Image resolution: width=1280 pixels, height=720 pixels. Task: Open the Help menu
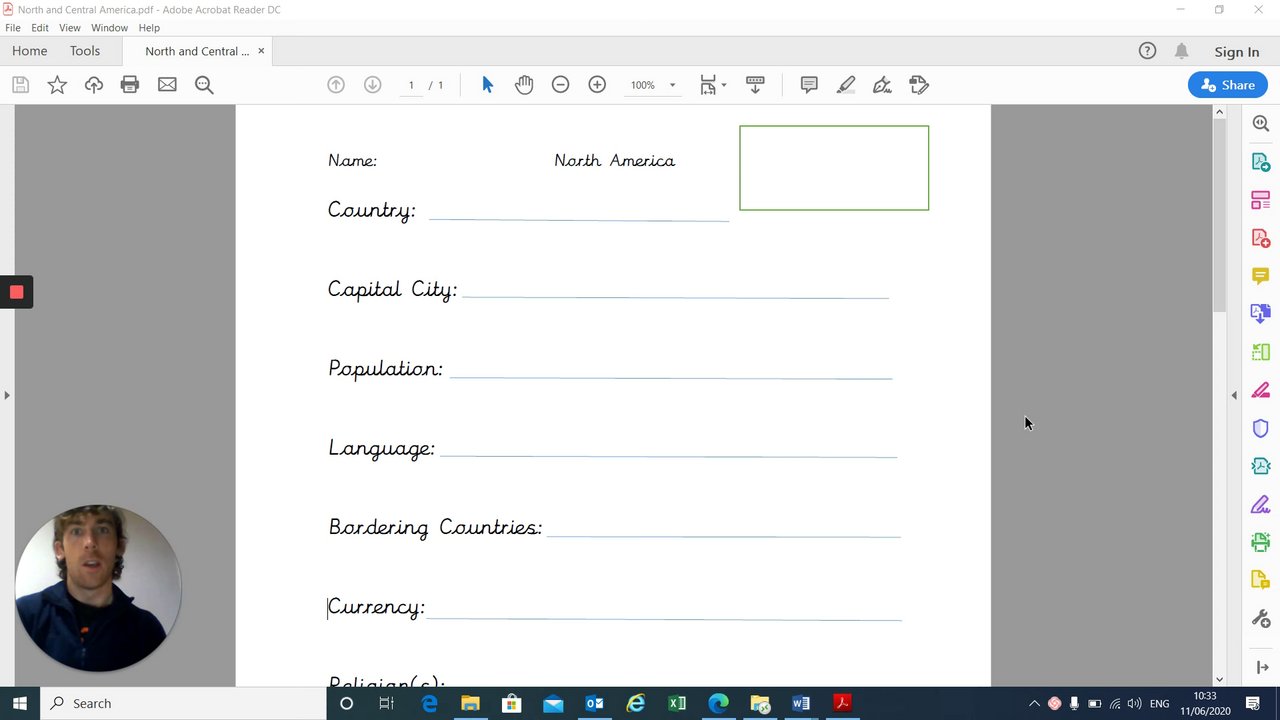pyautogui.click(x=149, y=28)
